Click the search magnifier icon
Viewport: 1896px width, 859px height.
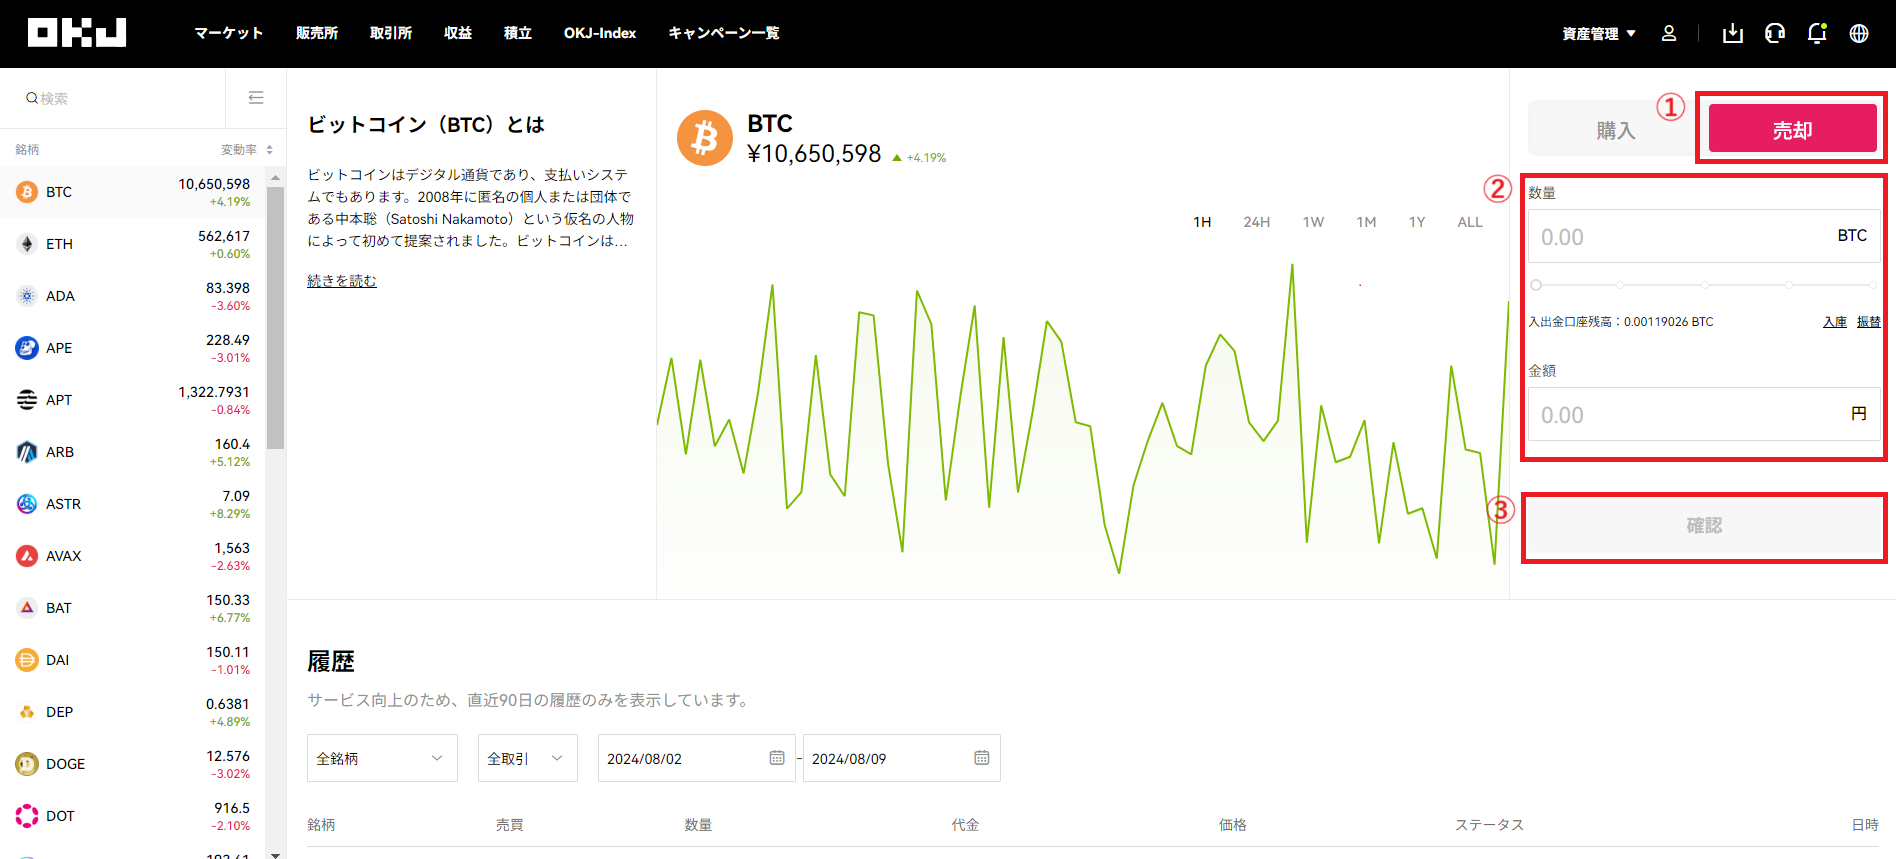[x=32, y=98]
